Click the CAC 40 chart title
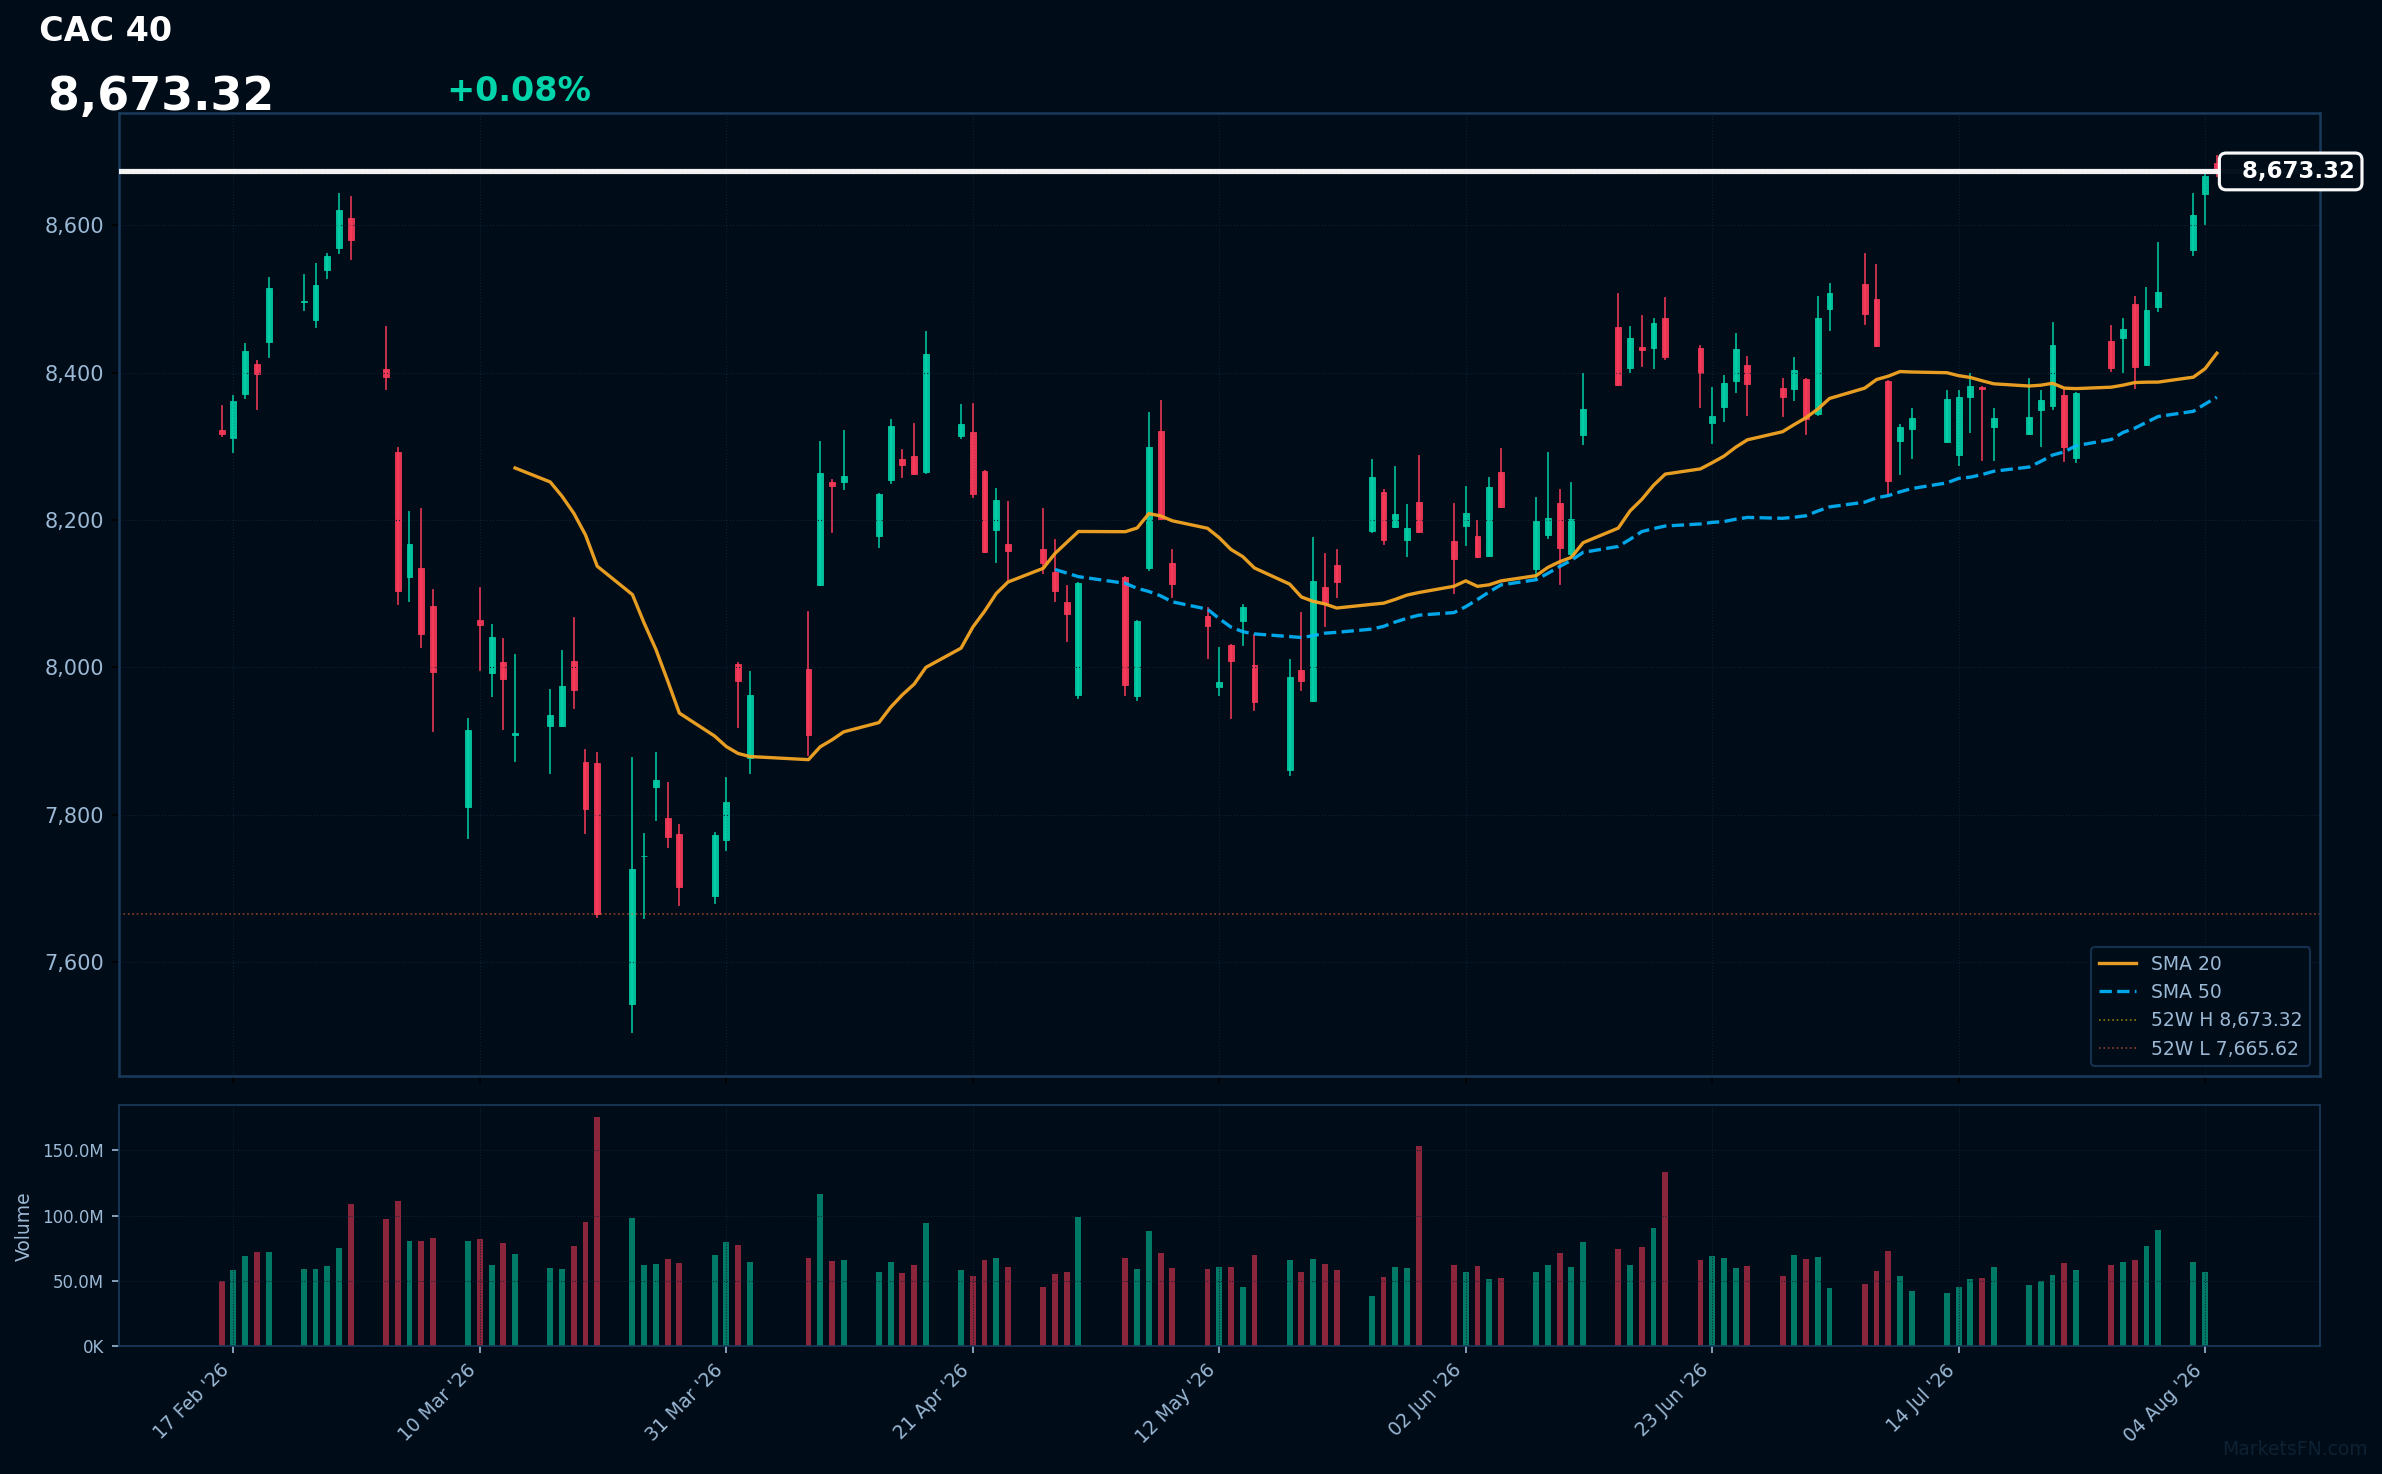The width and height of the screenshot is (2382, 1474). point(105,30)
